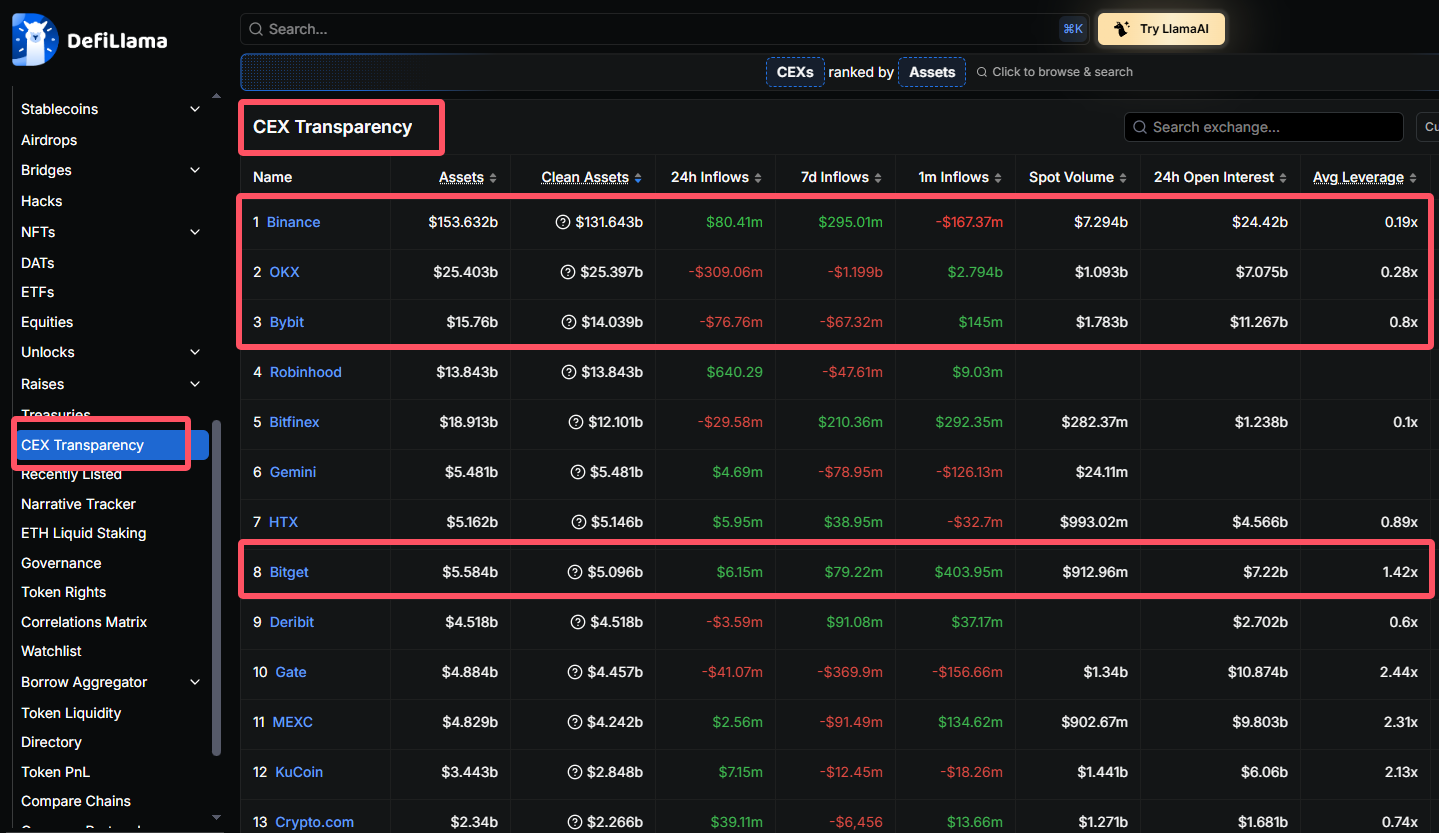Click the magnifier icon in the Search exchange box

pyautogui.click(x=1141, y=127)
